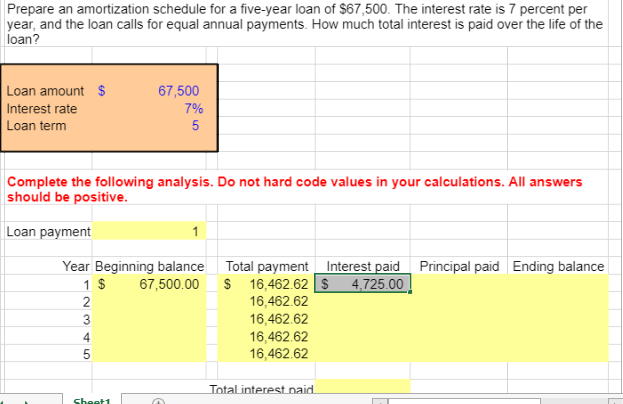Image resolution: width=623 pixels, height=404 pixels.
Task: Select year 1 beginning balance 67,500.00
Action: tap(149, 284)
